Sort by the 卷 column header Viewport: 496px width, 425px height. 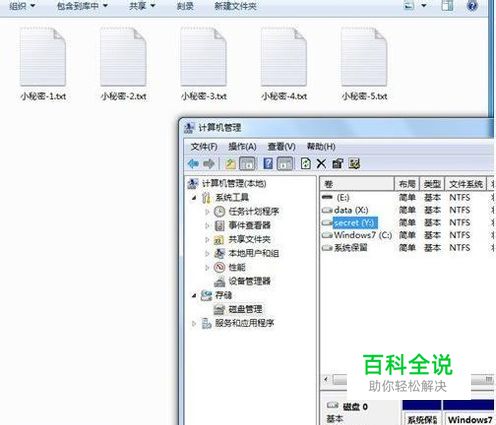(357, 184)
